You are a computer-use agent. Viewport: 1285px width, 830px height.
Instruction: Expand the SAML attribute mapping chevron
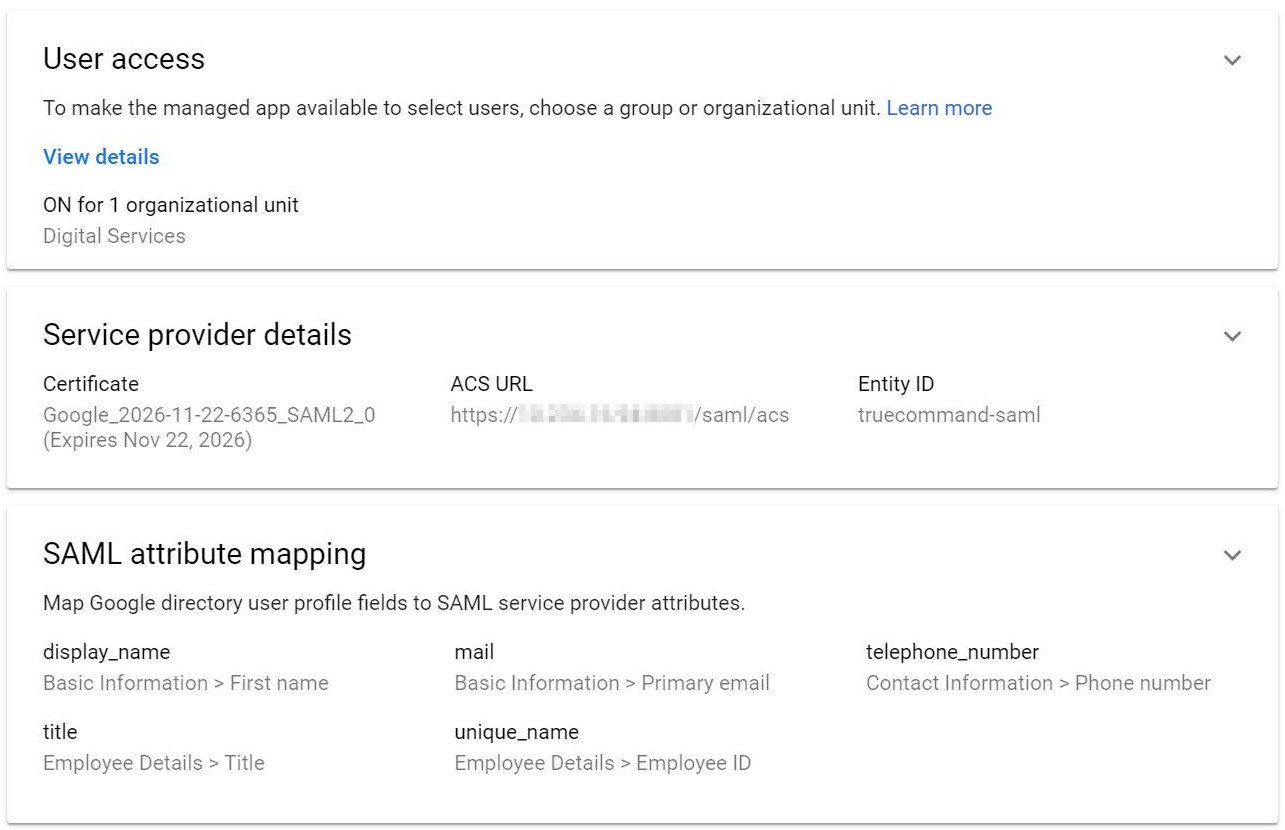(1232, 555)
